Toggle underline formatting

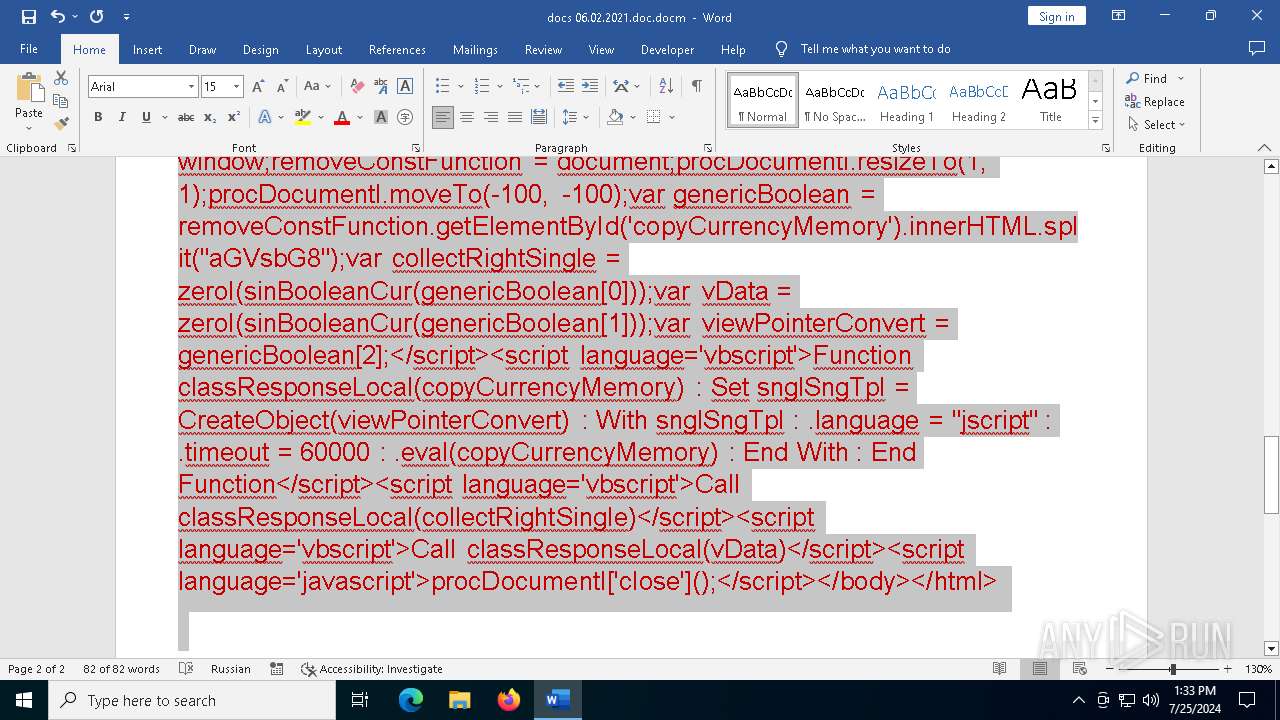(x=146, y=117)
